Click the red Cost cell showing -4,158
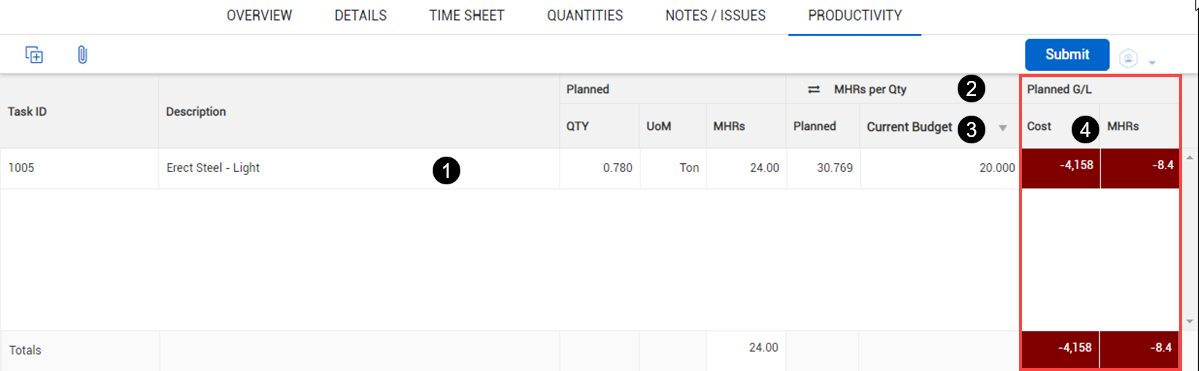The image size is (1199, 371). [x=1061, y=168]
